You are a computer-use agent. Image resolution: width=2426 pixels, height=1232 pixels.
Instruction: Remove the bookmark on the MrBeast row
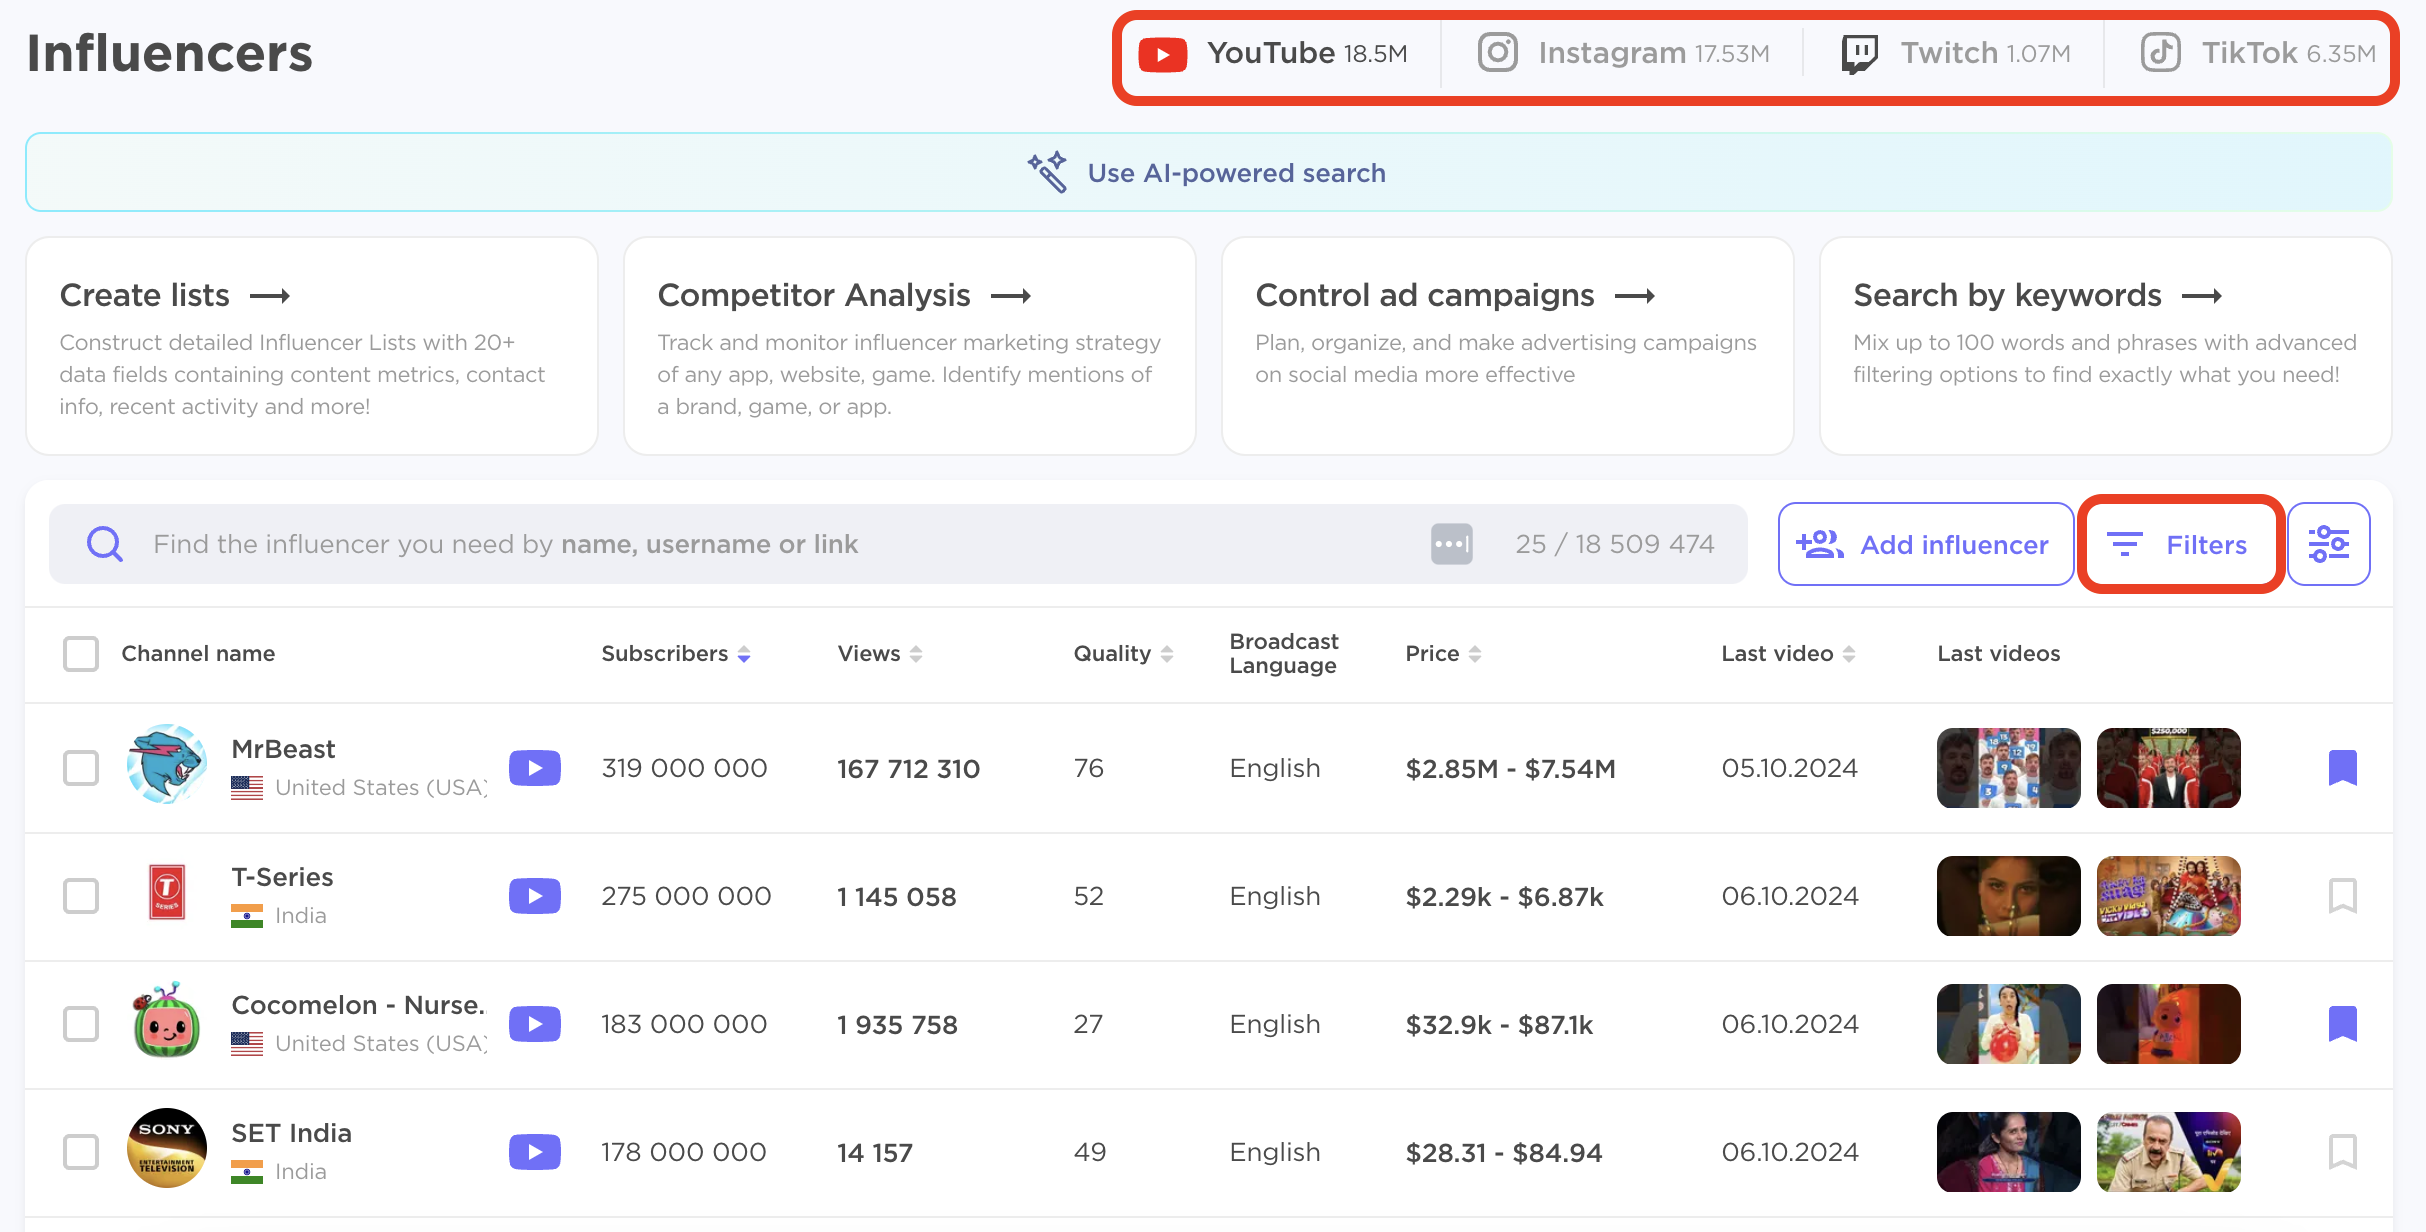(x=2342, y=768)
